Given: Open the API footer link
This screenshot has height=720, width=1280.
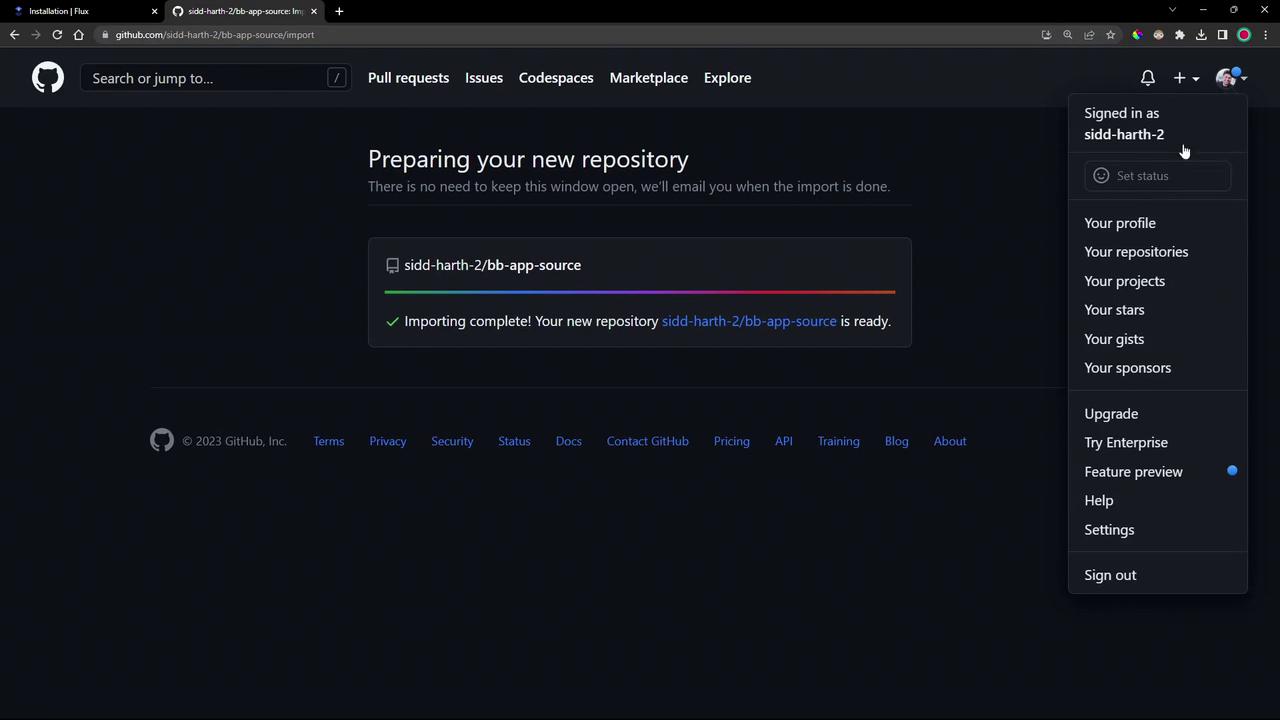Looking at the screenshot, I should tap(783, 441).
